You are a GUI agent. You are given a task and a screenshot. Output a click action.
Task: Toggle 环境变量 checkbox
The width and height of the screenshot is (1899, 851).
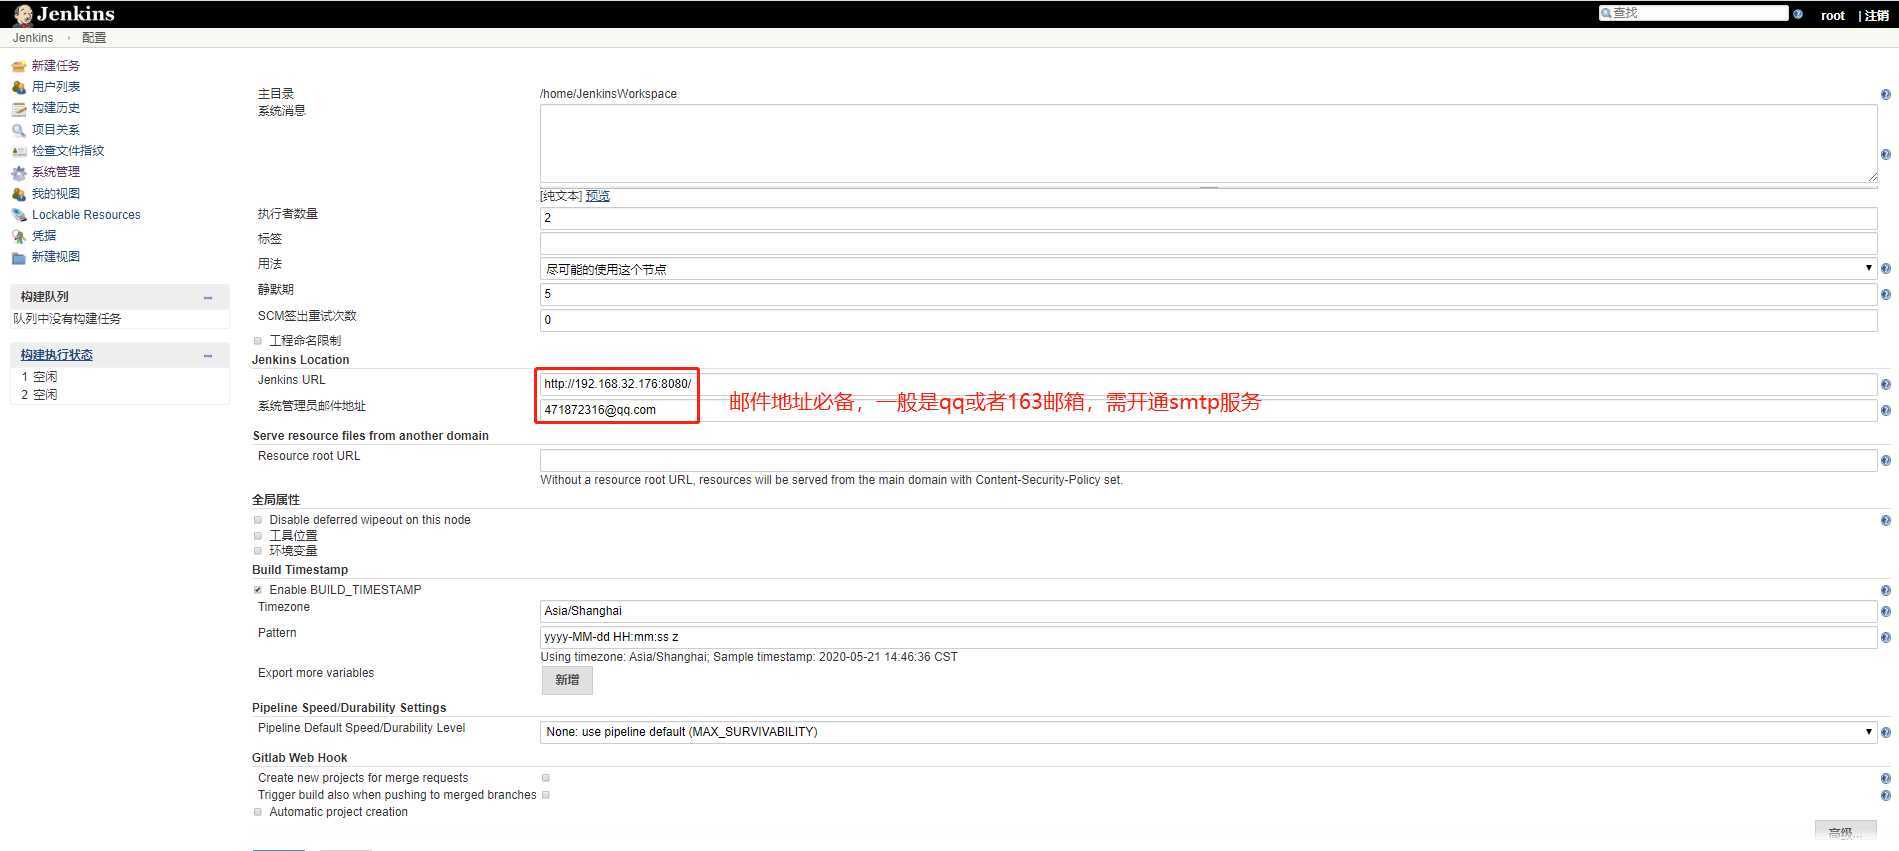point(258,551)
